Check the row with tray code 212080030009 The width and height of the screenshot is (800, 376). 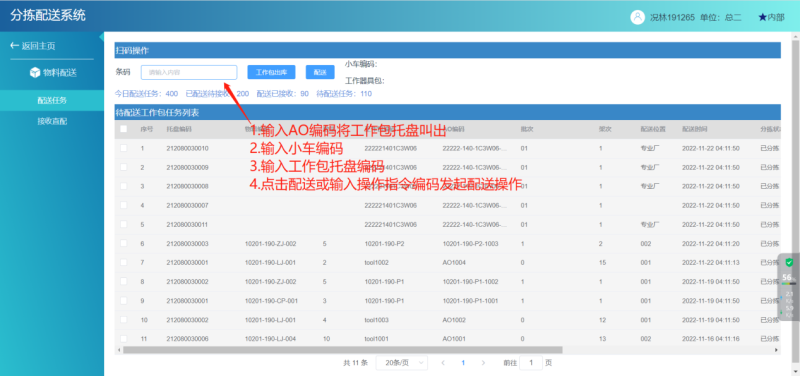[x=123, y=167]
